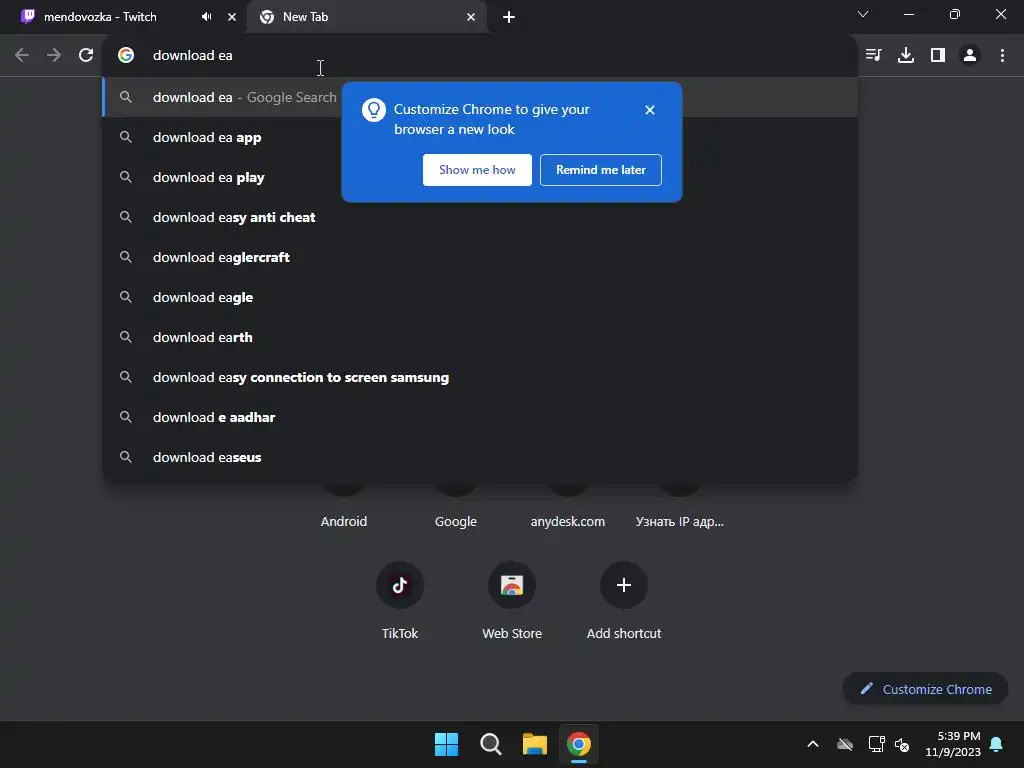Open the notifications bell icon
The width and height of the screenshot is (1024, 768).
(997, 744)
